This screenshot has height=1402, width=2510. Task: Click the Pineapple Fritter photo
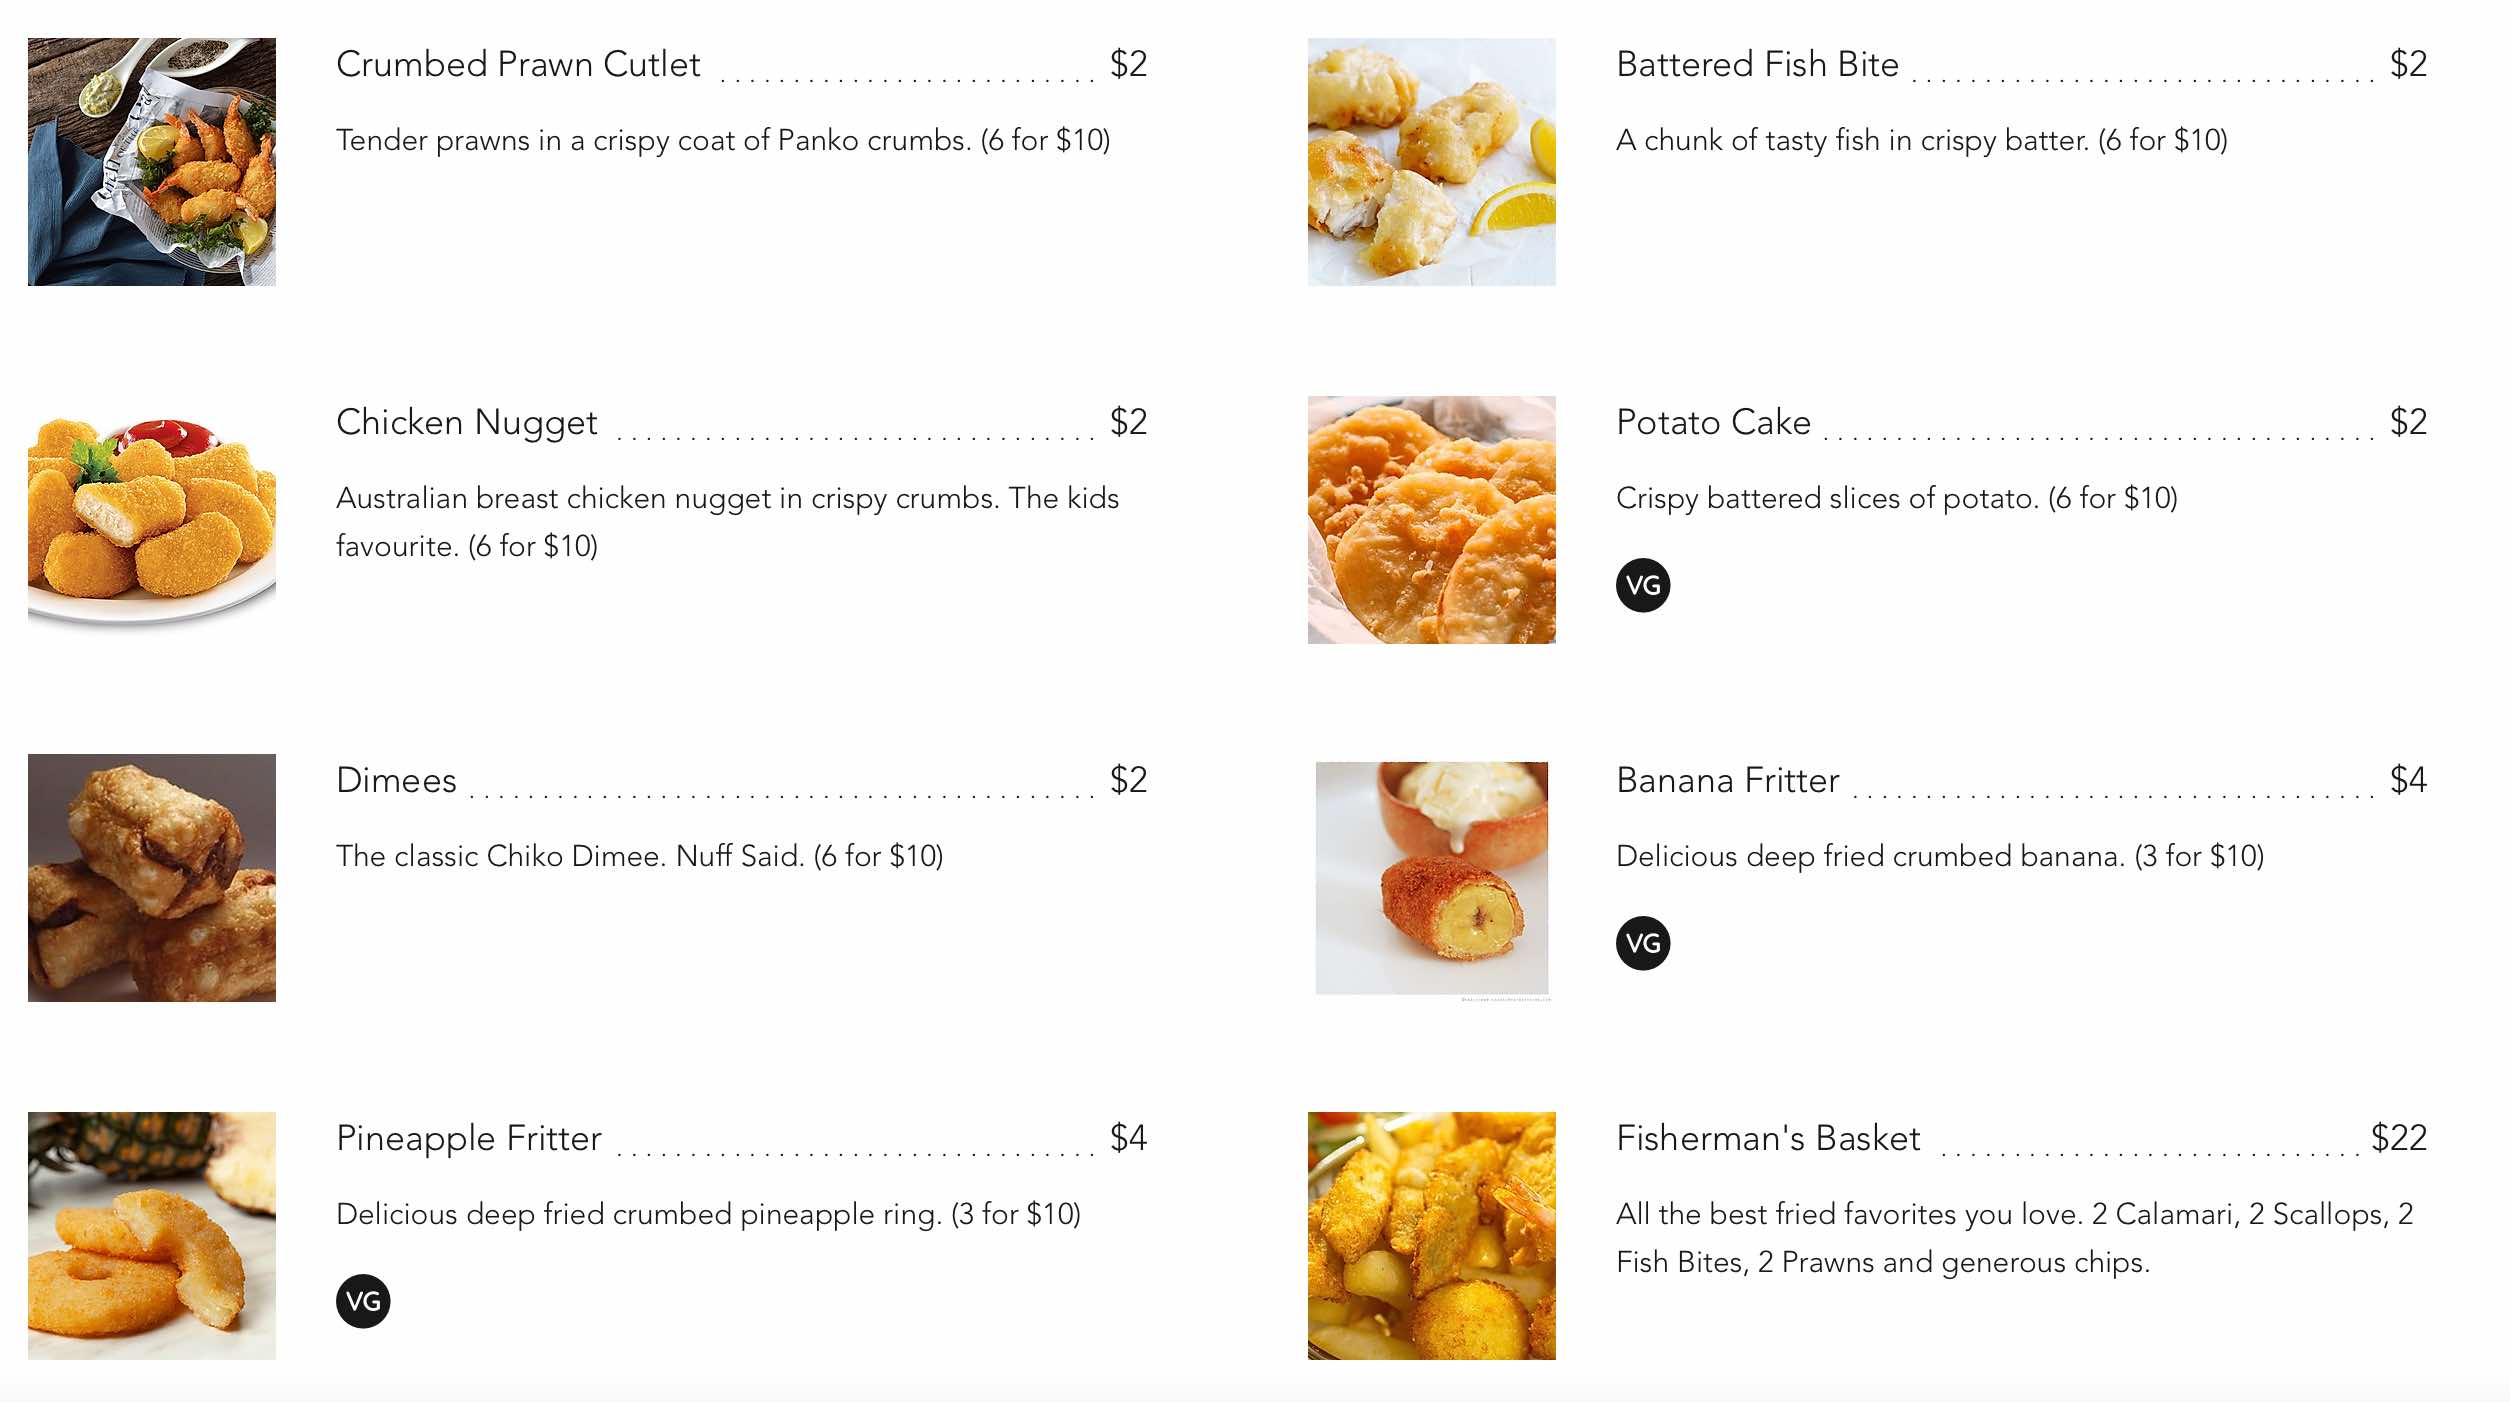[152, 1236]
